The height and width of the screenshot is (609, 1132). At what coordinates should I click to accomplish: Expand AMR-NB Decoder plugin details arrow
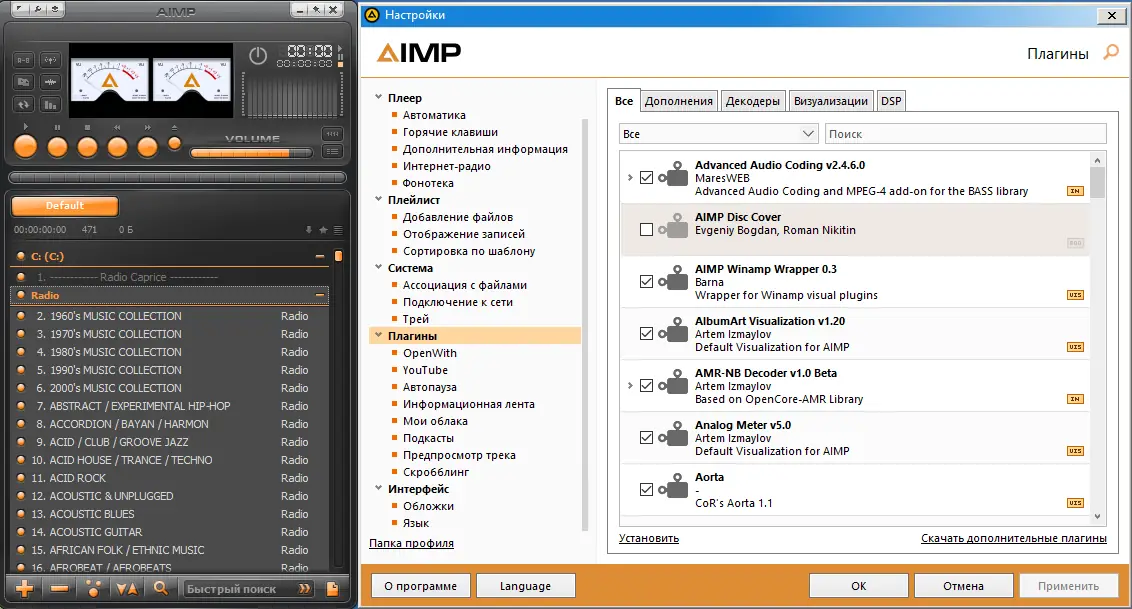pos(630,385)
